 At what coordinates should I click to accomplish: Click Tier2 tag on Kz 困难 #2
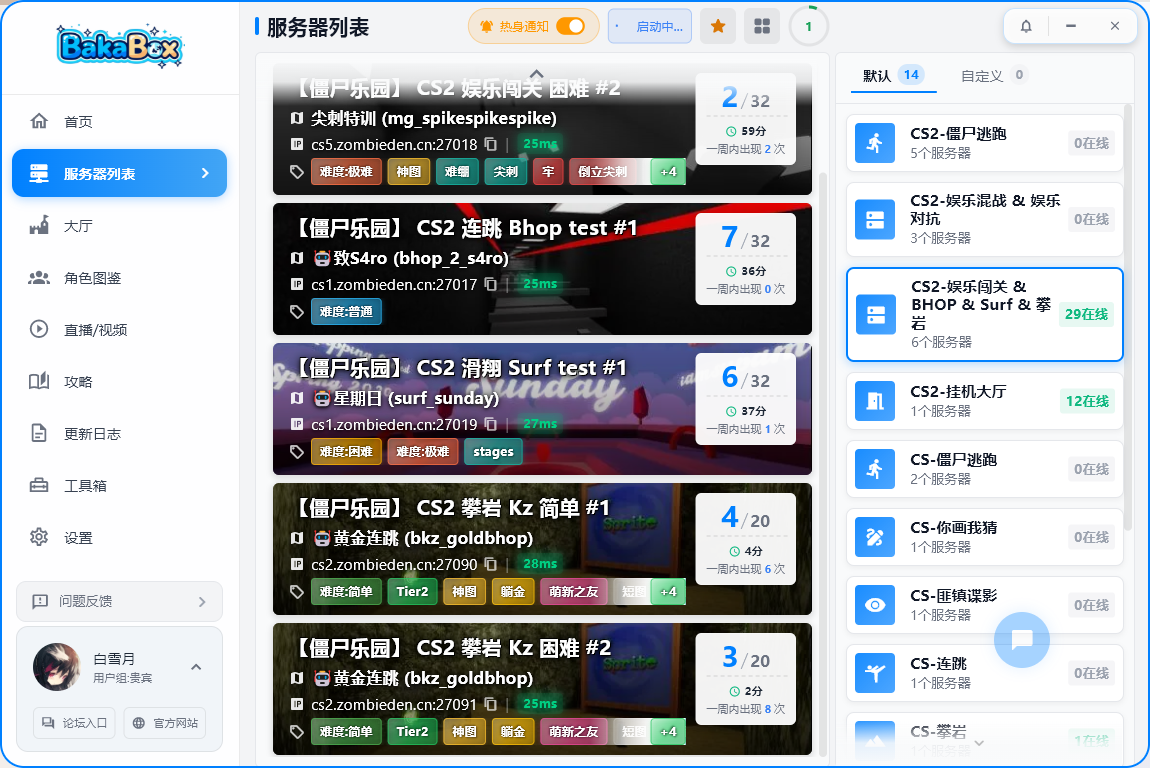[x=412, y=731]
